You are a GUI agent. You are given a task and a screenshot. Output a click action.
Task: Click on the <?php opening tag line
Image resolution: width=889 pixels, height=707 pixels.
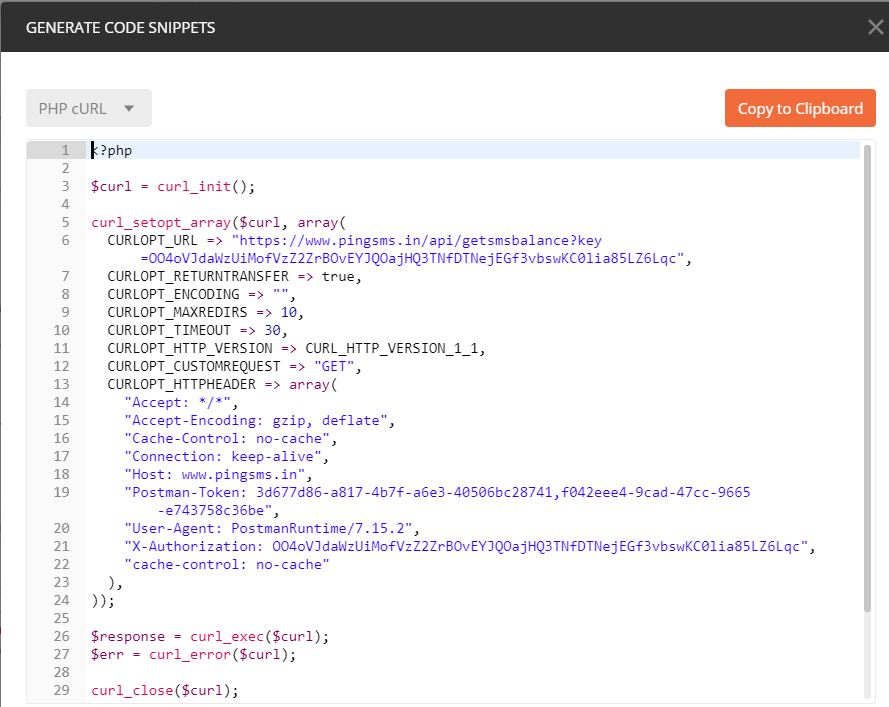tap(112, 150)
